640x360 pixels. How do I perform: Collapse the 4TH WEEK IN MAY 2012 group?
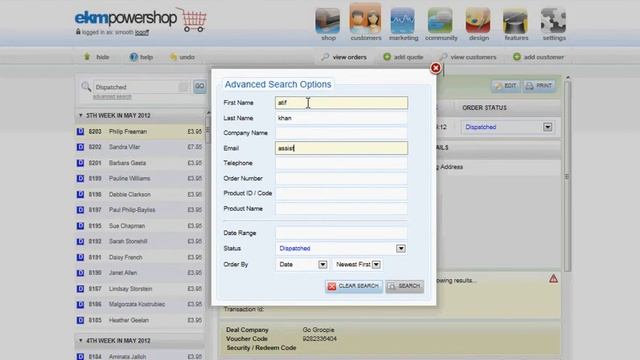pos(80,340)
